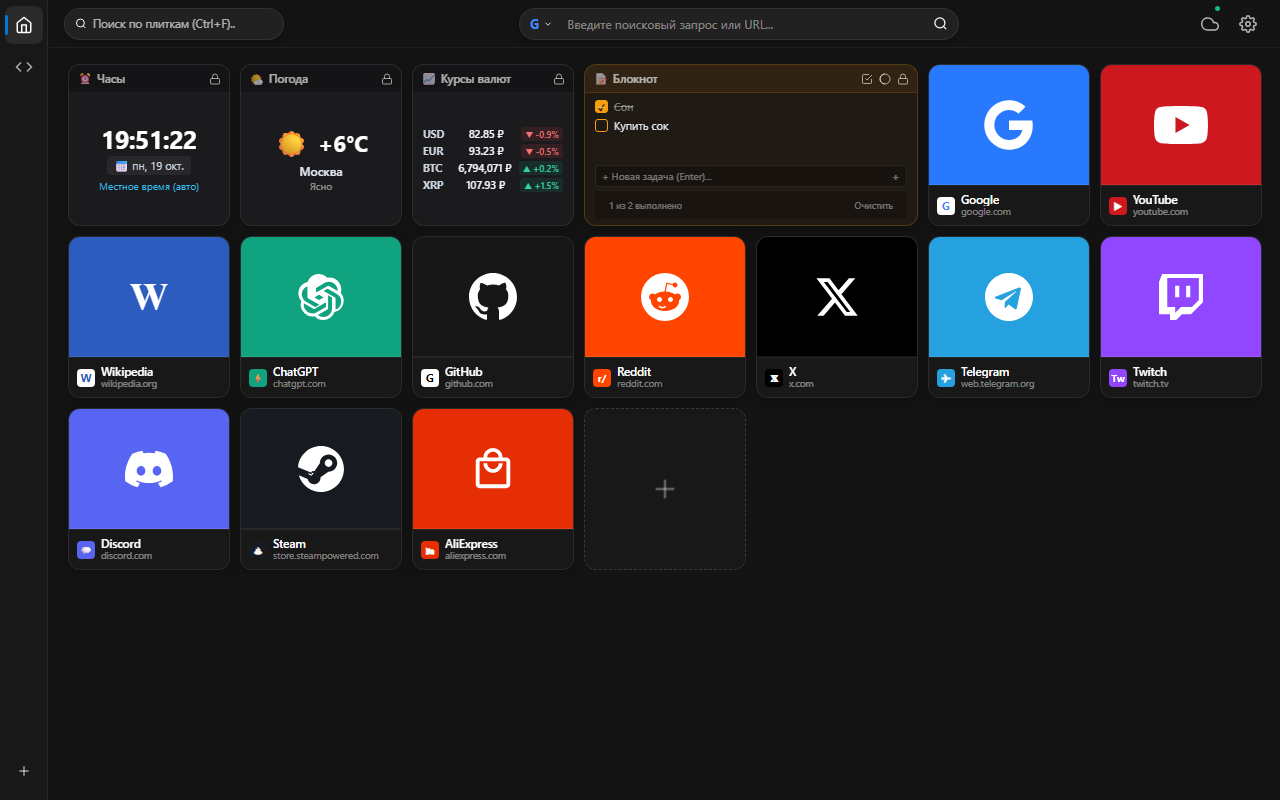Open the Twitch tile
Screen dimensions: 1280x800
(x=1181, y=317)
